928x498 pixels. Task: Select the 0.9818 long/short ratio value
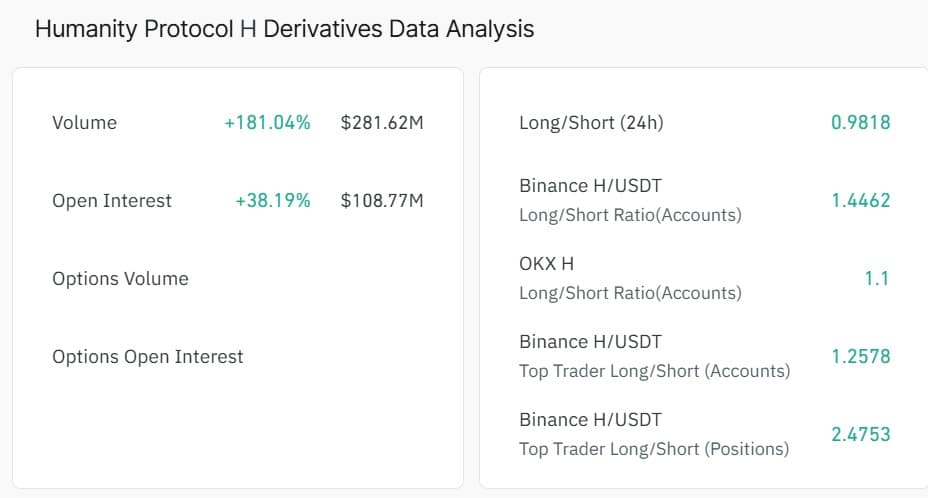point(861,123)
